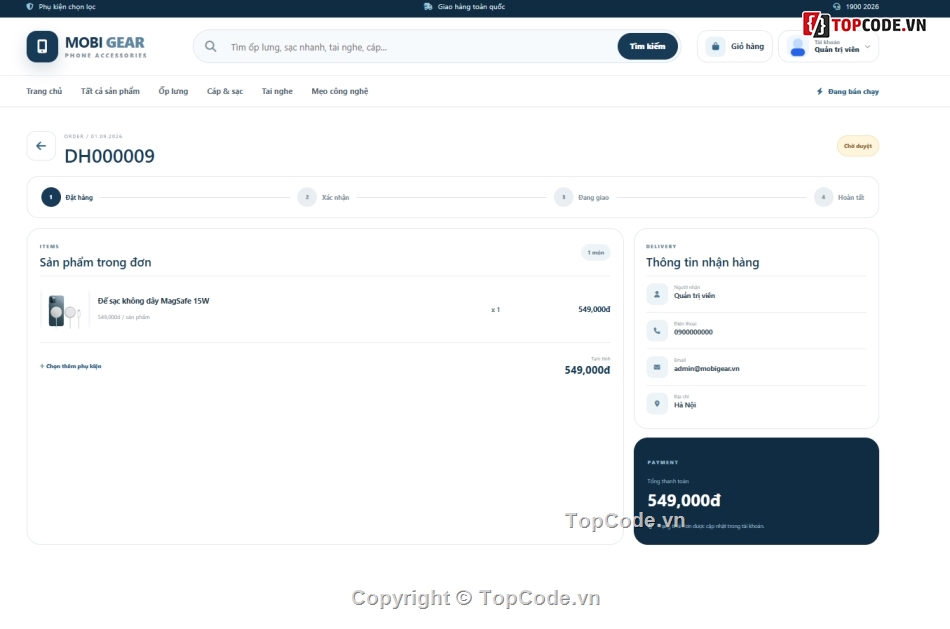
Task: Open Mẹo công nghệ menu item
Action: tap(340, 92)
